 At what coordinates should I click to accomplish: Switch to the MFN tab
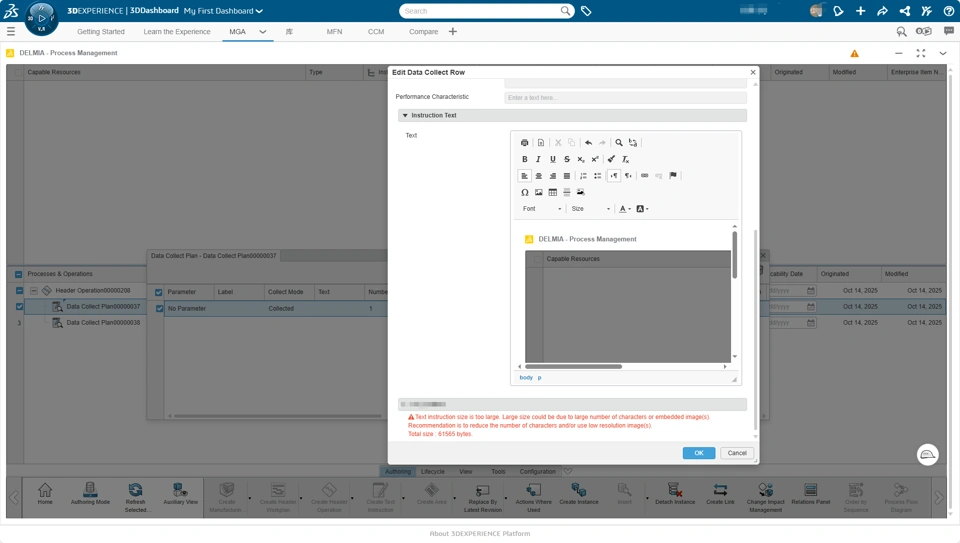[x=334, y=32]
